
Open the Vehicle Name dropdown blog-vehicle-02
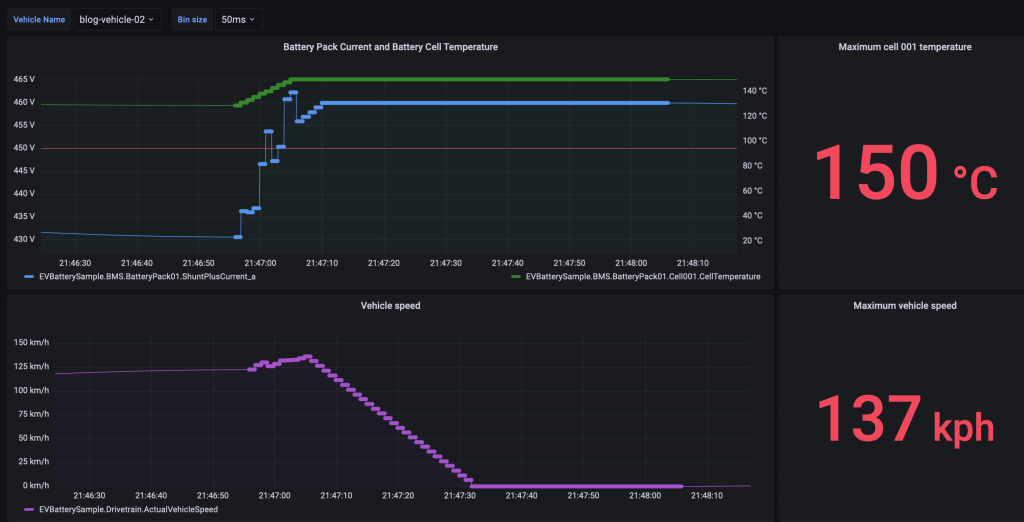click(x=117, y=20)
